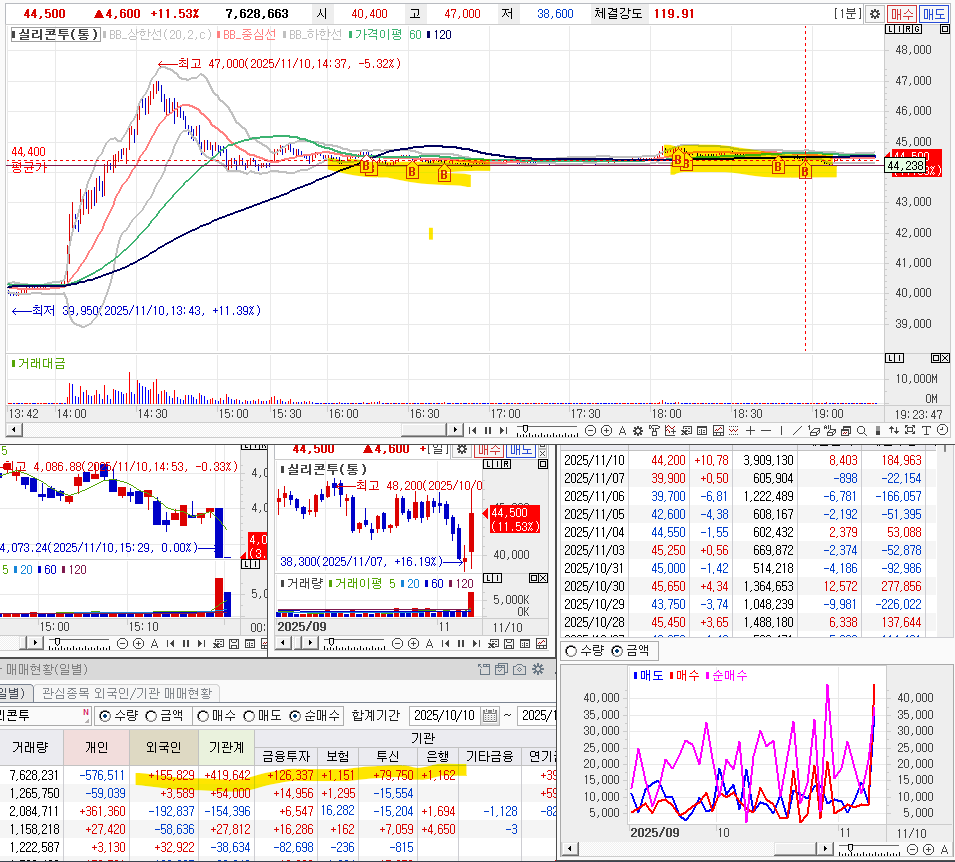Click right scroll arrow of main chart scrollbar
Image resolution: width=955 pixels, height=862 pixels.
click(455, 430)
